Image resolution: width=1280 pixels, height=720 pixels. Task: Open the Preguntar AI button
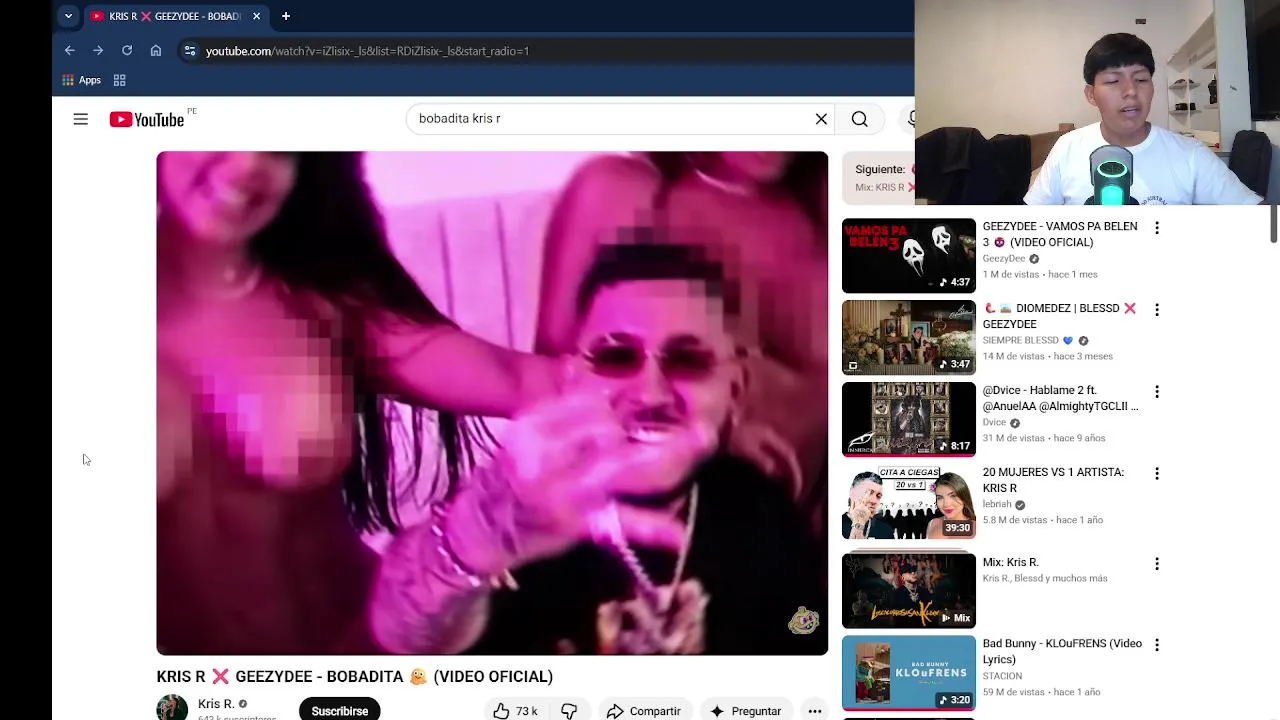[745, 711]
